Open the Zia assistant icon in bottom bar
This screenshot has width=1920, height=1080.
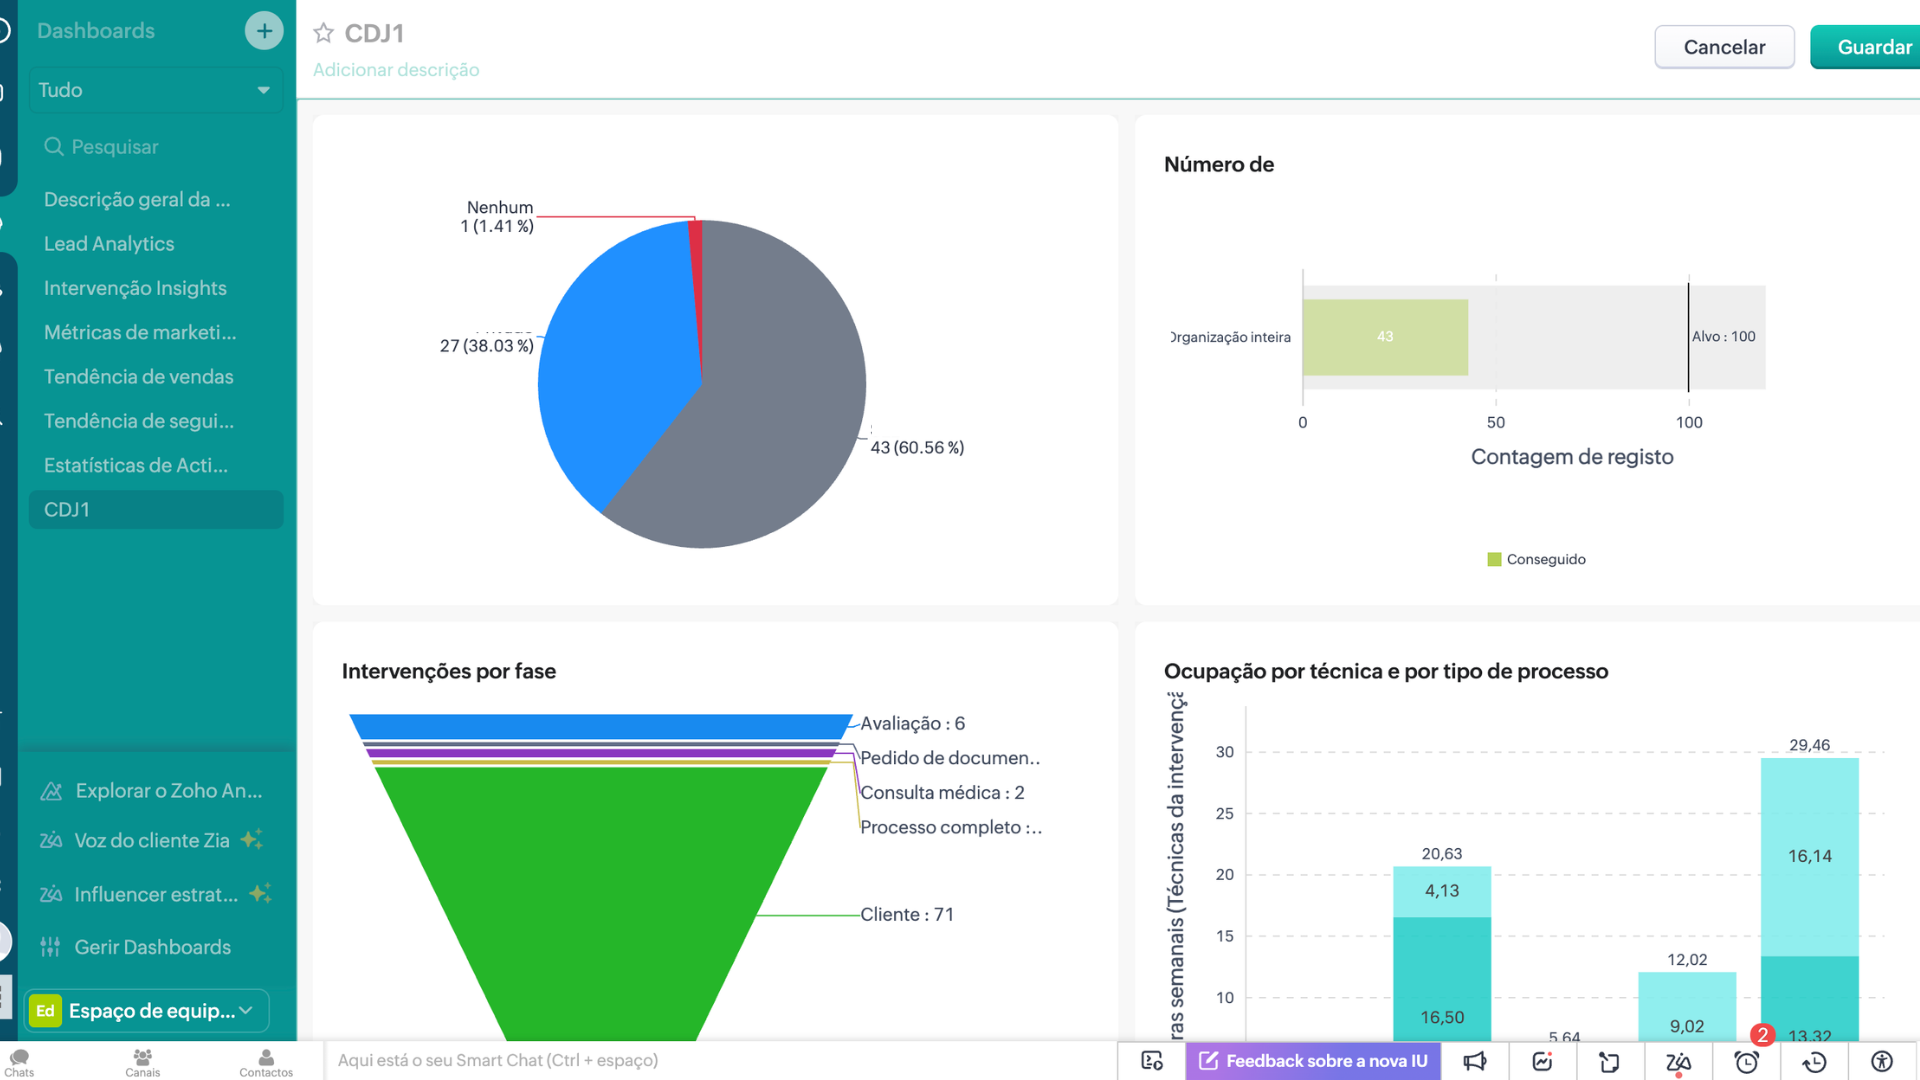[1678, 1061]
